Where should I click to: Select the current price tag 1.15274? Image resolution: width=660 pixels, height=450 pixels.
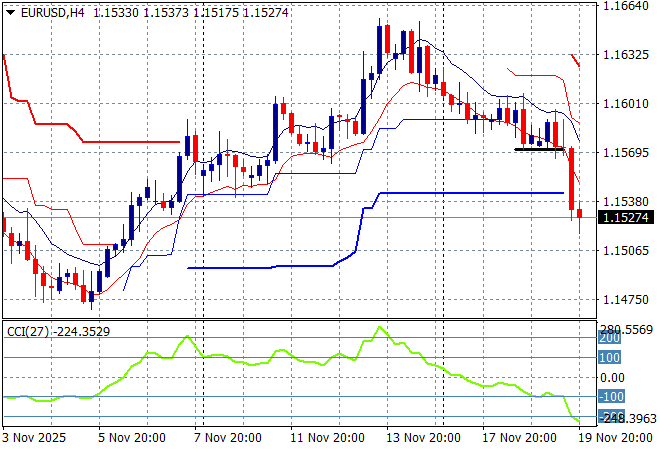pos(627,217)
